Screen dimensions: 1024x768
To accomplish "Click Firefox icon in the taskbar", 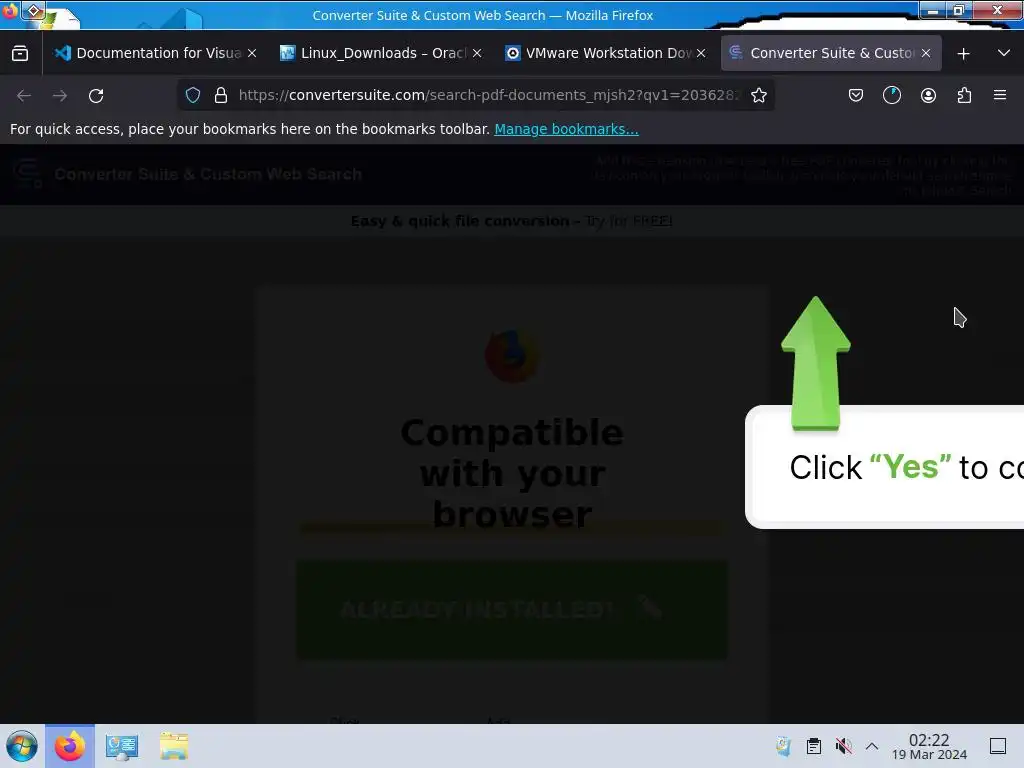I will coord(70,746).
